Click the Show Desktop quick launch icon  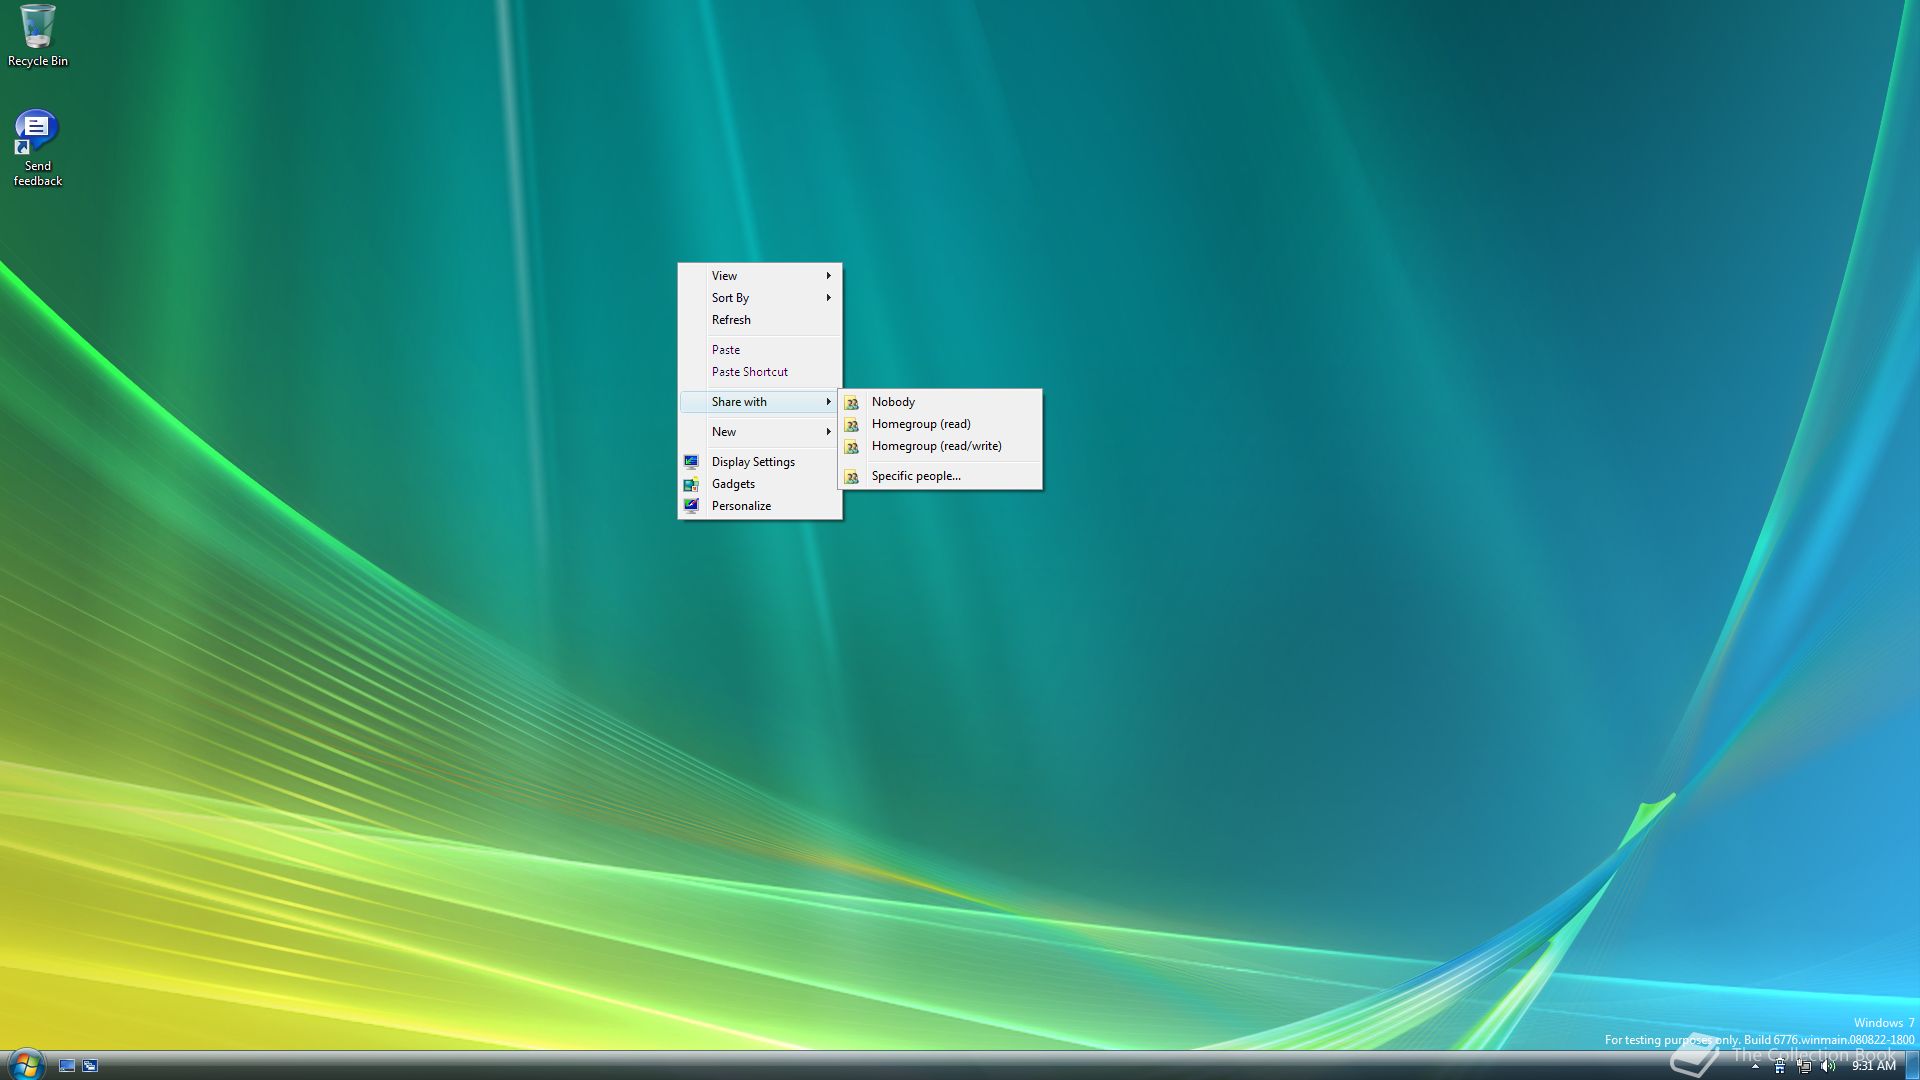click(x=67, y=1066)
